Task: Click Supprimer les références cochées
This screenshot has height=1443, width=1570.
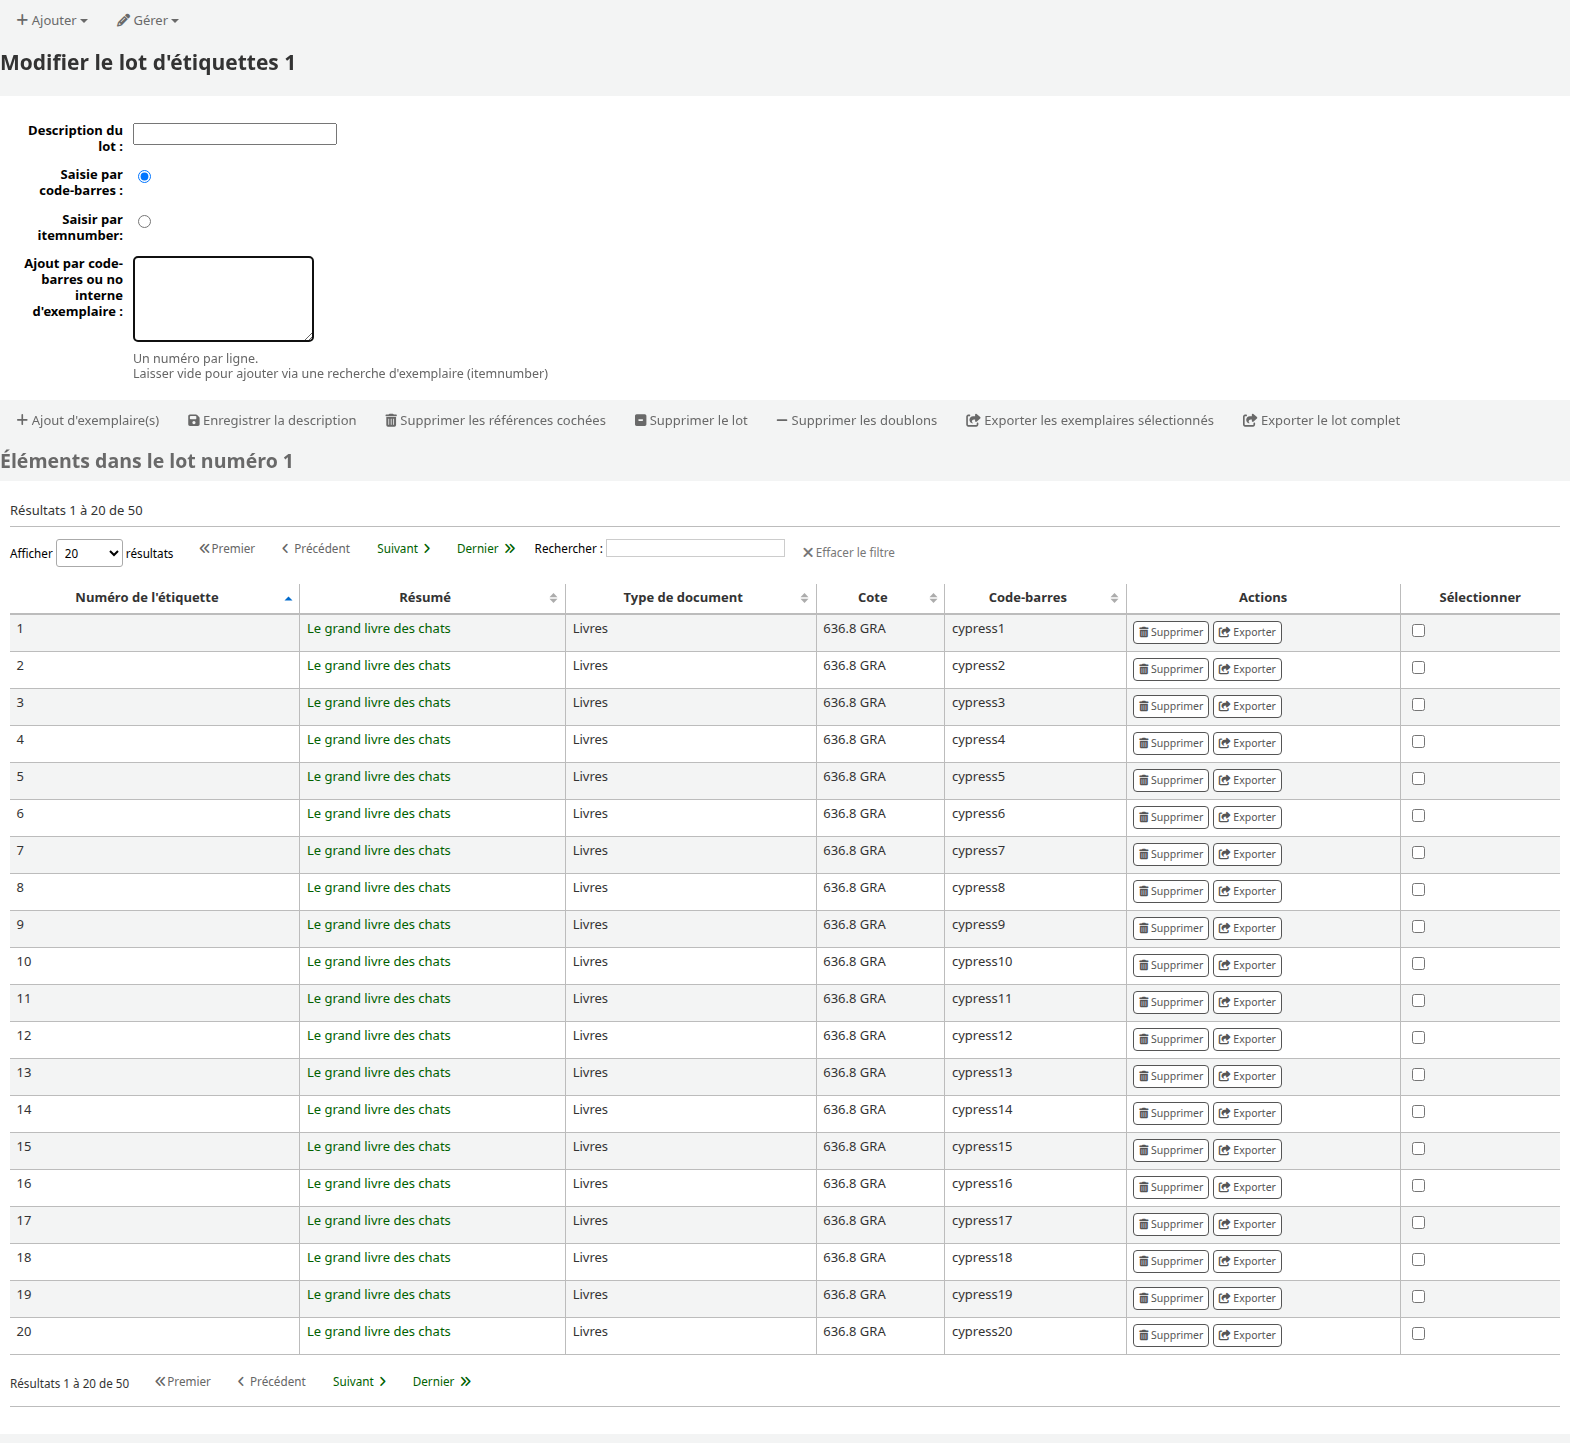Action: click(x=495, y=421)
